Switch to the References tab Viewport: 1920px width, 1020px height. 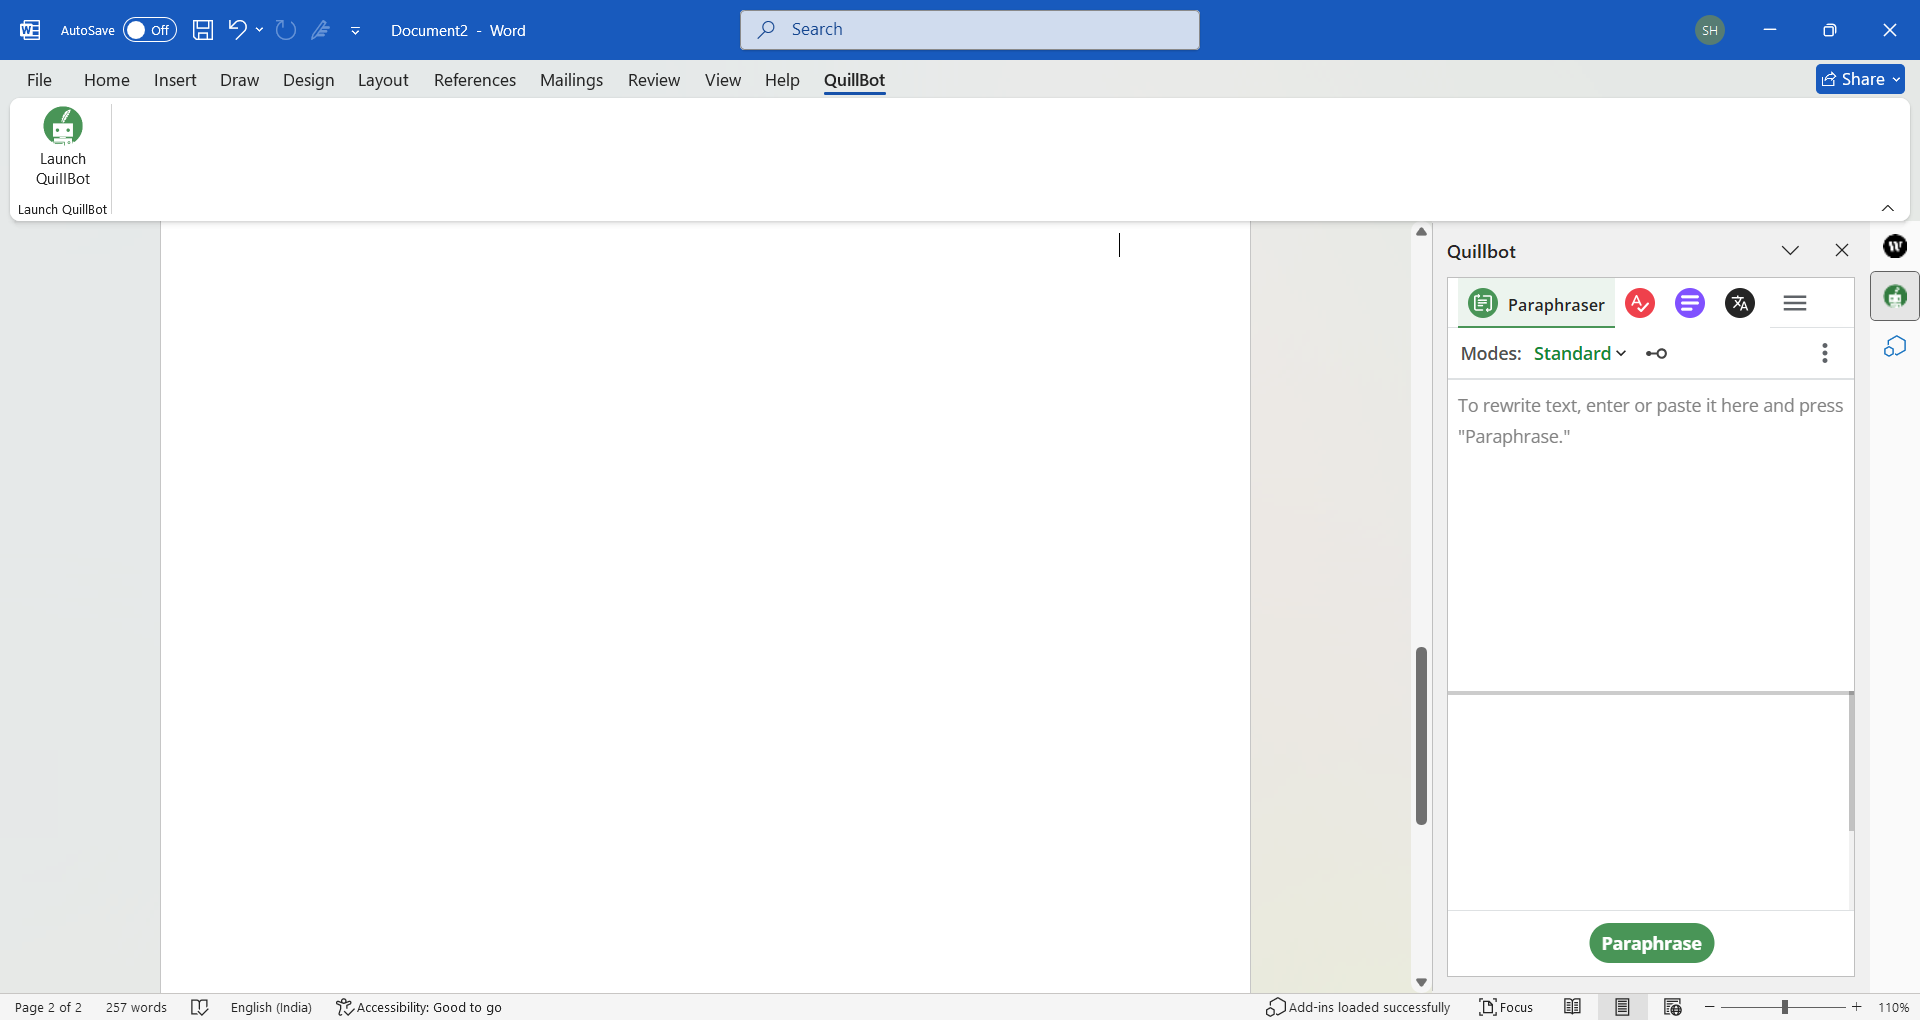(x=475, y=80)
